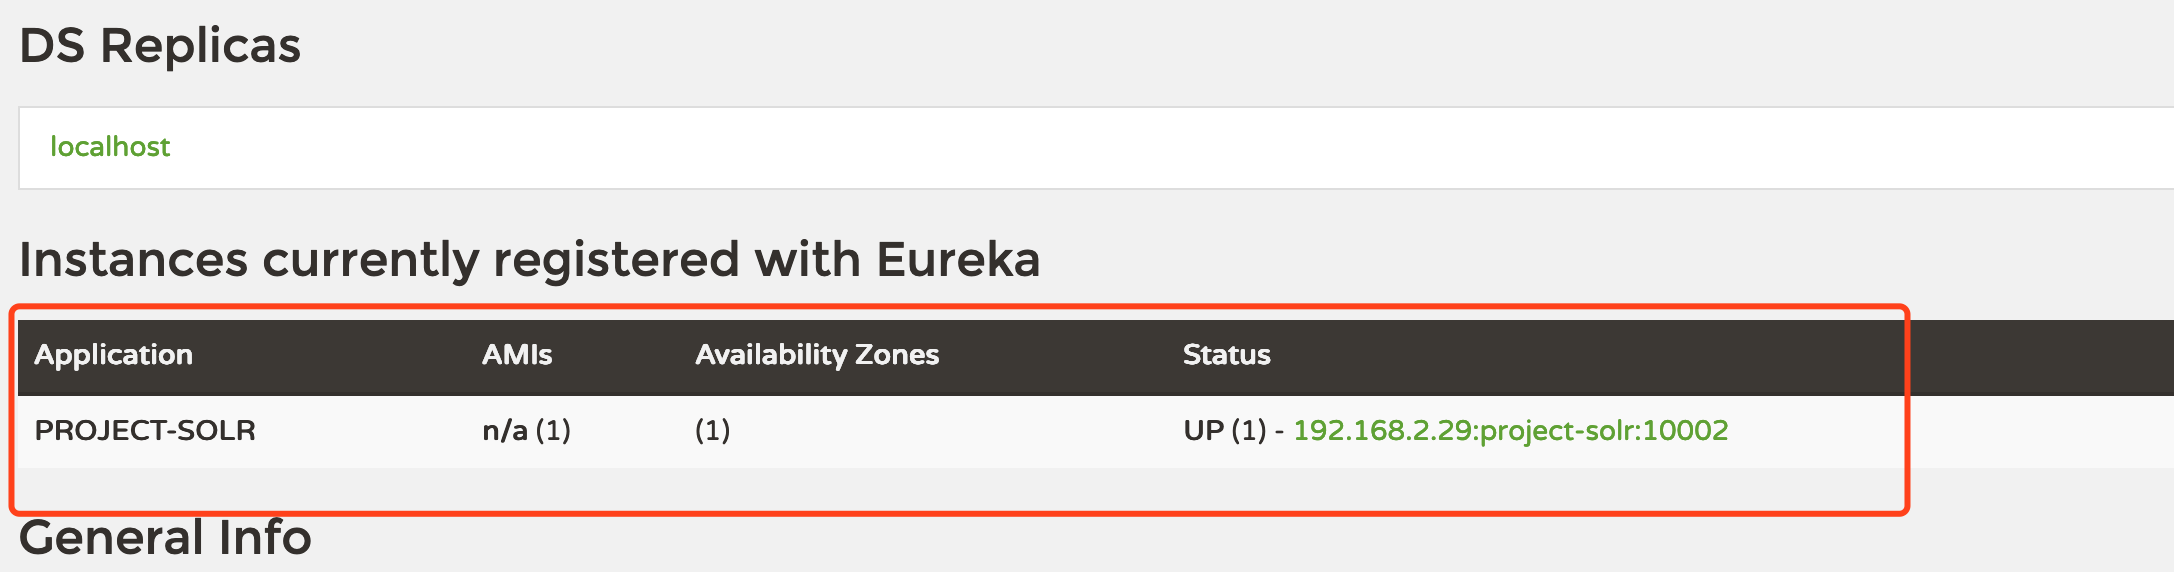Click the word Instances in the heading

click(133, 260)
